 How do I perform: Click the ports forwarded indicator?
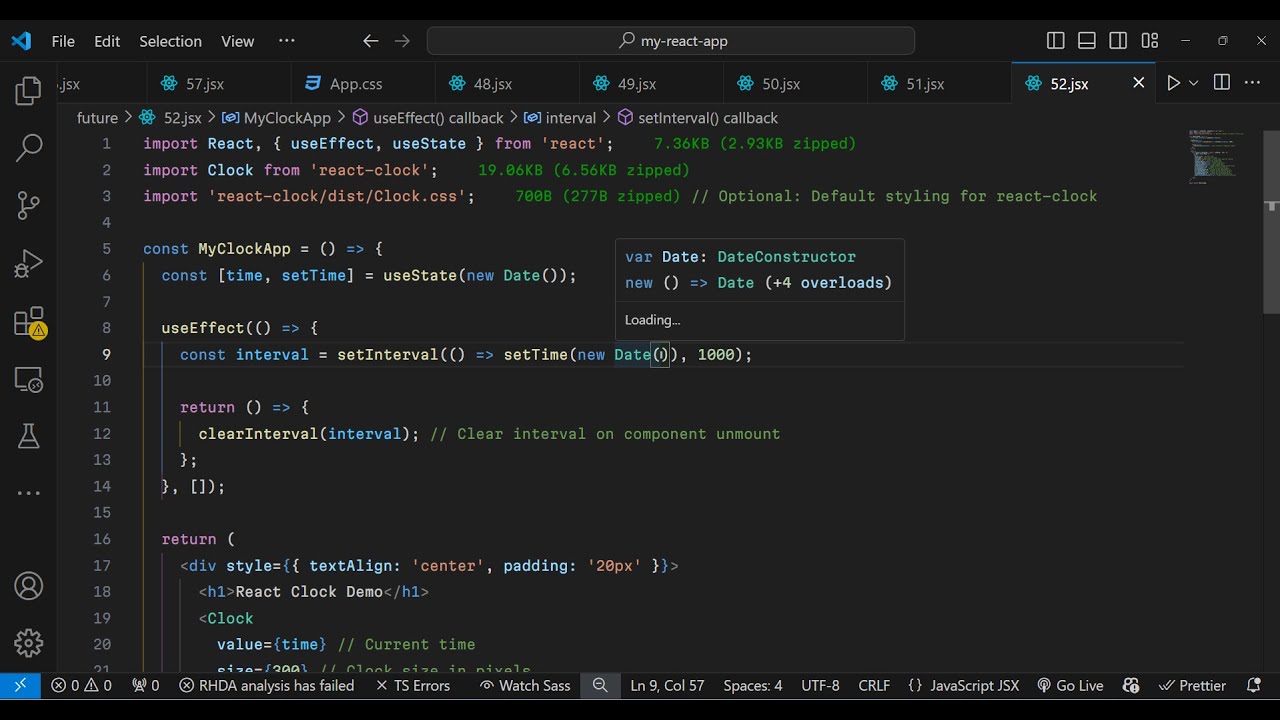[146, 685]
